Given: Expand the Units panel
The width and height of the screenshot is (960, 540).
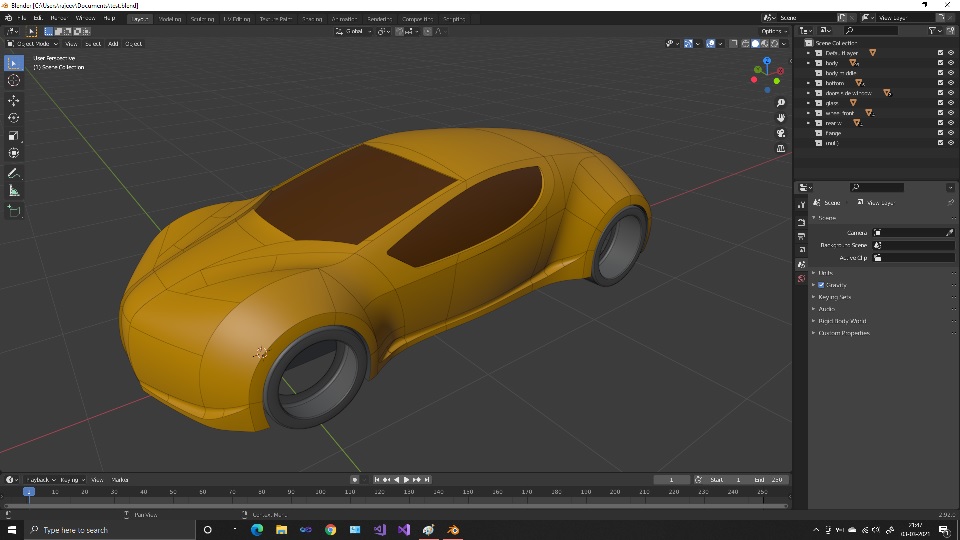Looking at the screenshot, I should click(824, 272).
